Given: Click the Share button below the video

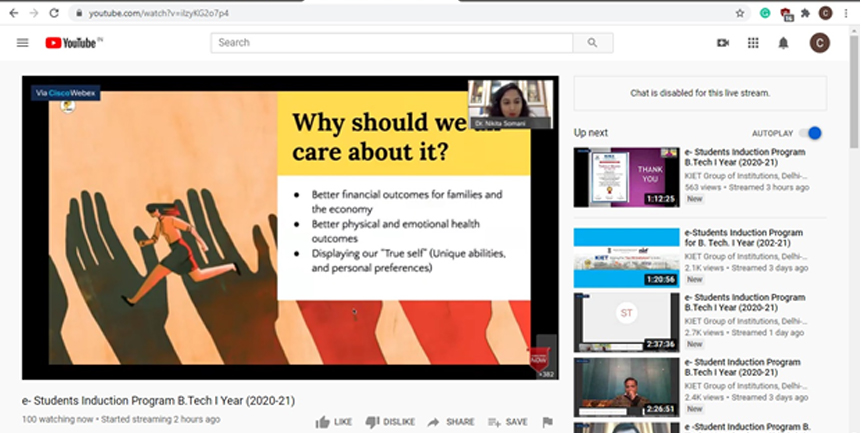Looking at the screenshot, I should (451, 422).
